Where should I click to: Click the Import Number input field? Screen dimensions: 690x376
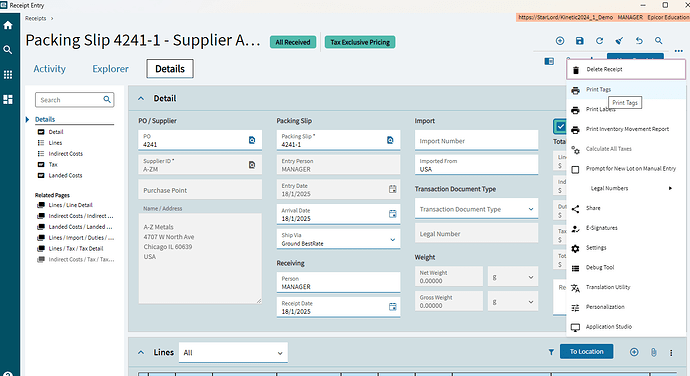coord(477,140)
